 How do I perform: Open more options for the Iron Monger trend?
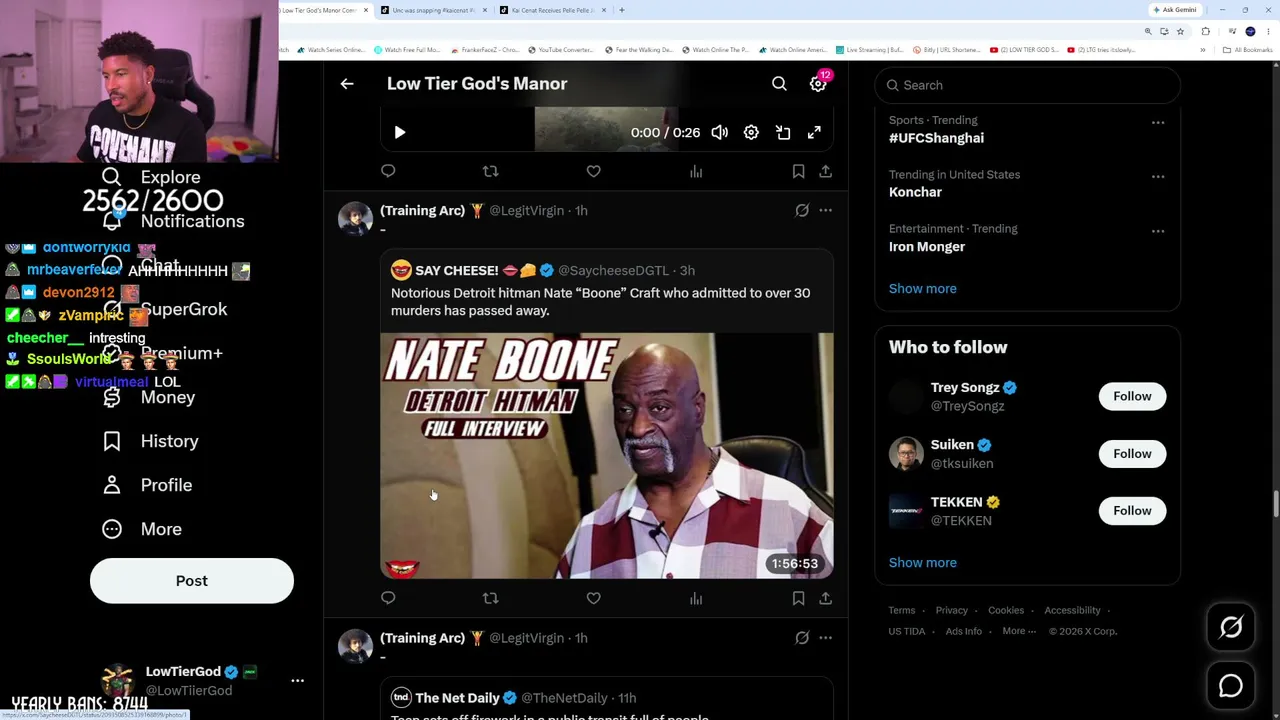click(1158, 231)
